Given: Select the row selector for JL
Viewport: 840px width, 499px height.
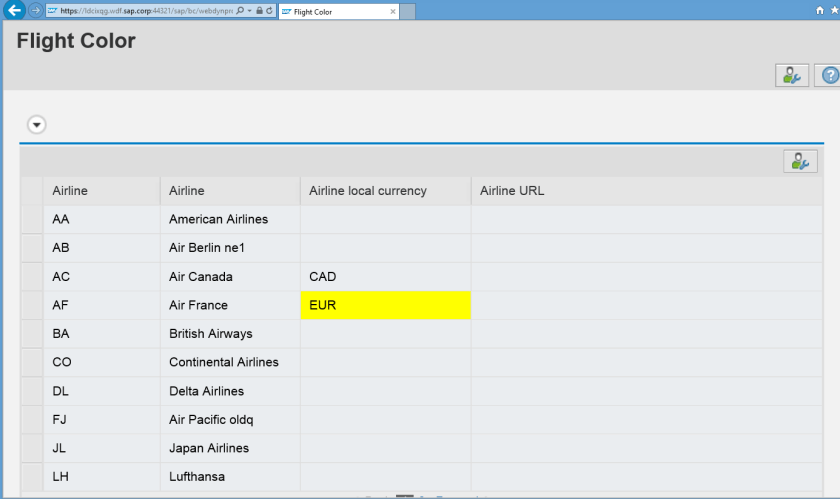Looking at the screenshot, I should tap(32, 448).
